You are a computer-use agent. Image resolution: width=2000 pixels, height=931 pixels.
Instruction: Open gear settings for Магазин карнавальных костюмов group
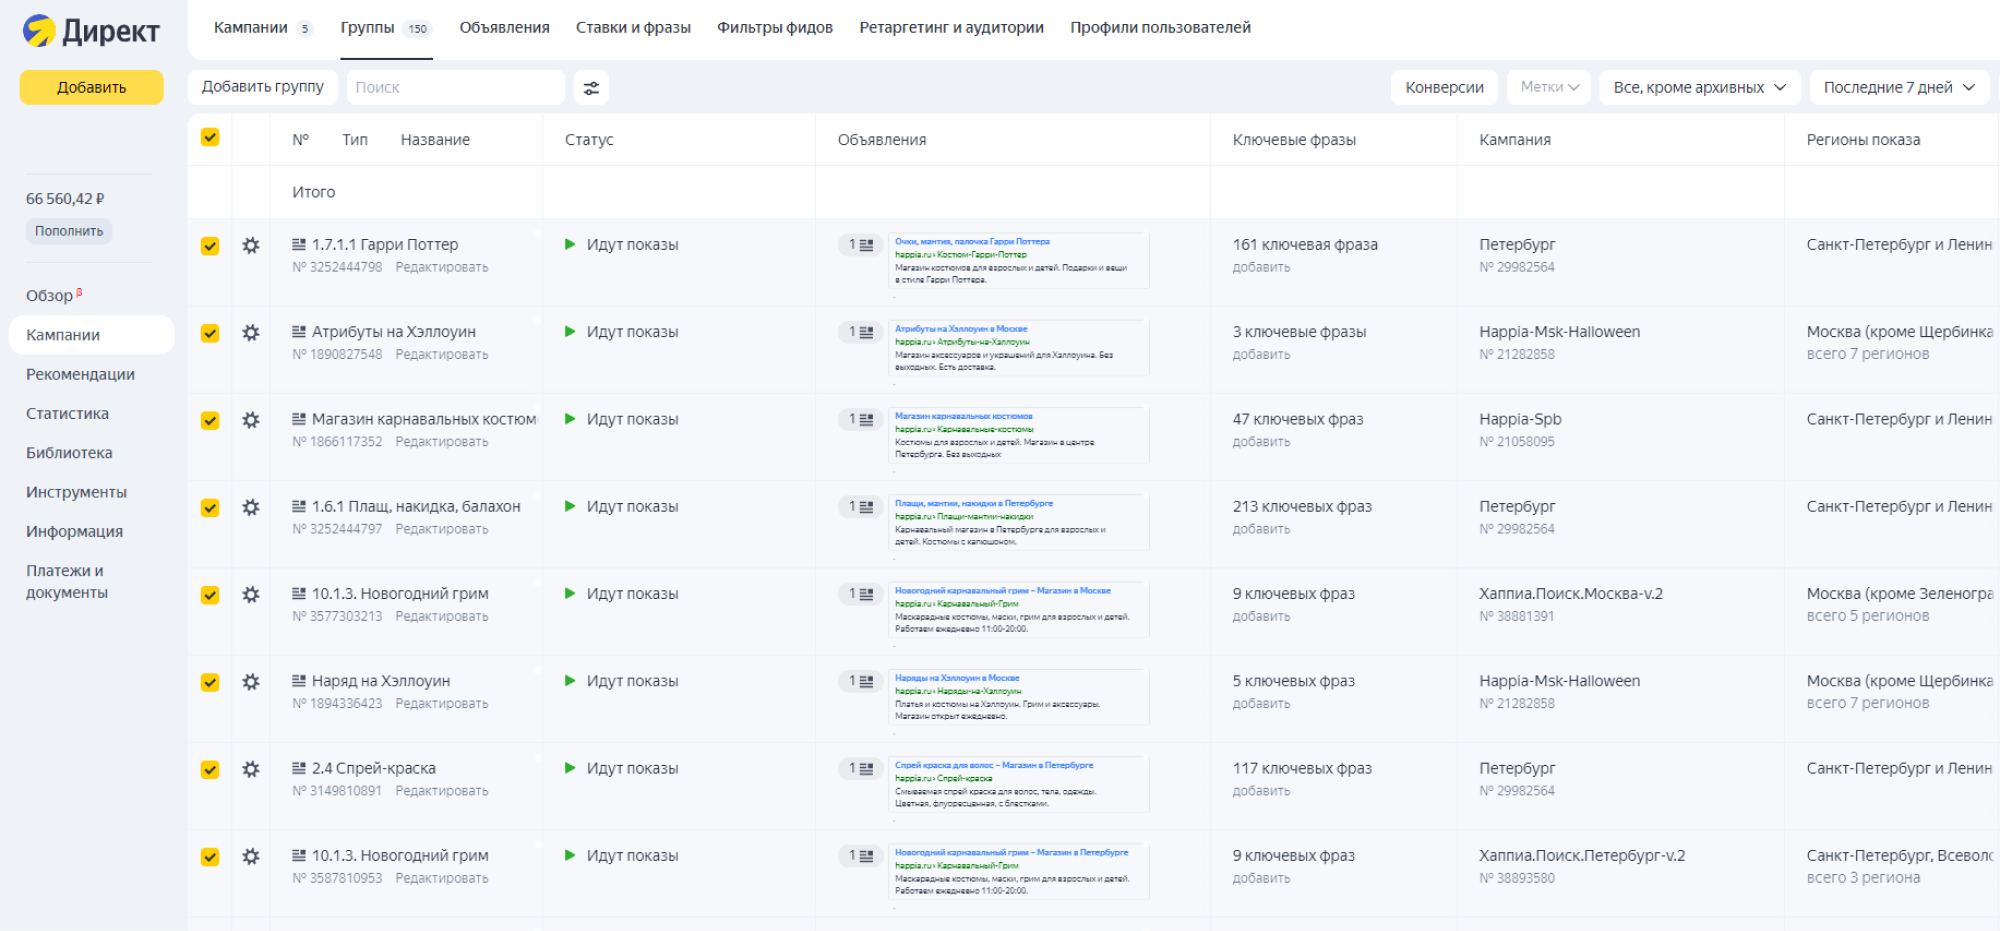coord(251,420)
